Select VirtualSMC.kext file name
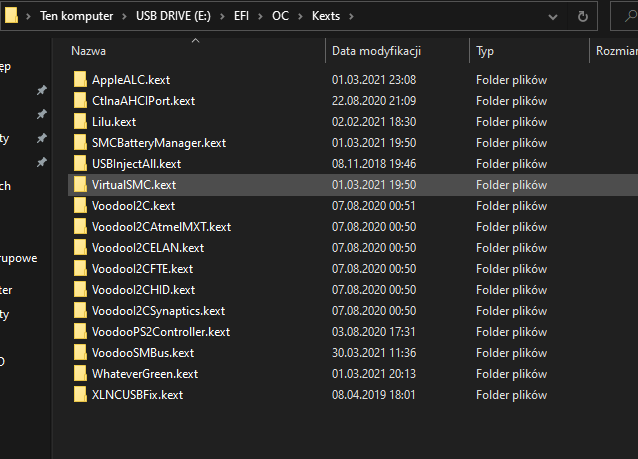The height and width of the screenshot is (459, 638). pyautogui.click(x=134, y=185)
